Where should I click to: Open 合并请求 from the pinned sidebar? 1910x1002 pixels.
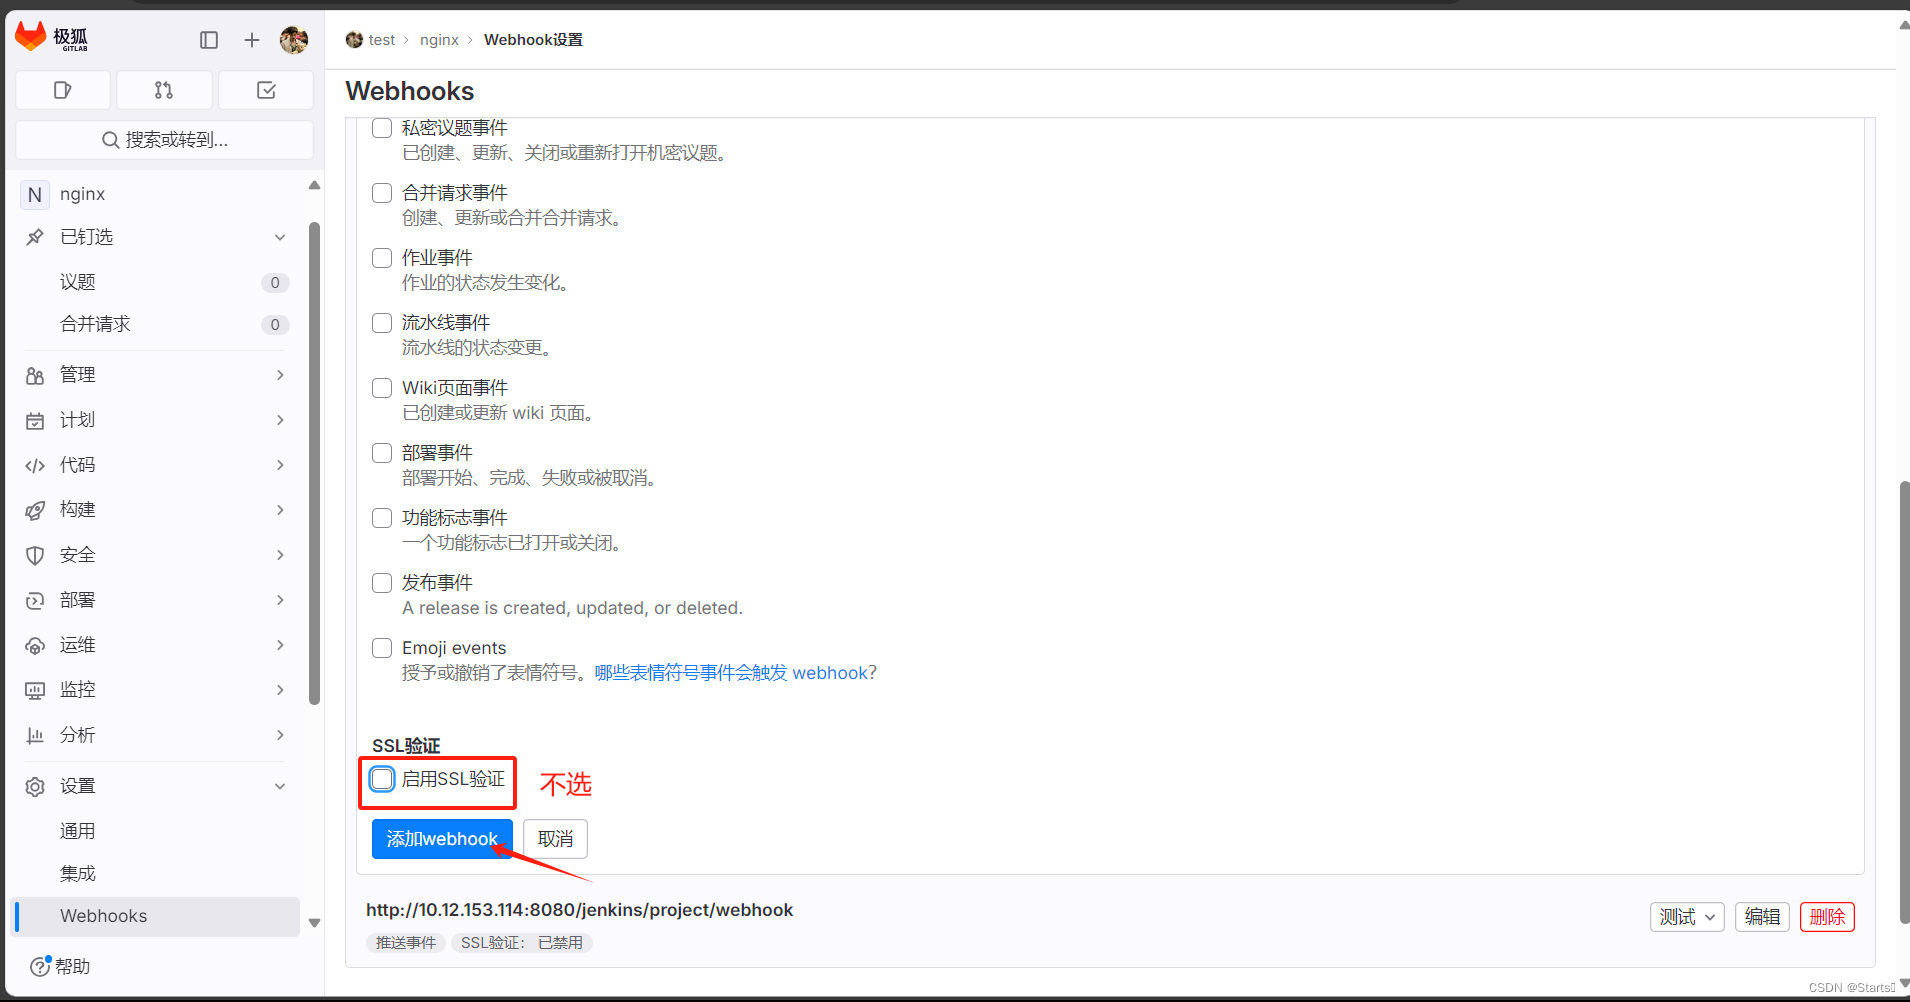[95, 323]
